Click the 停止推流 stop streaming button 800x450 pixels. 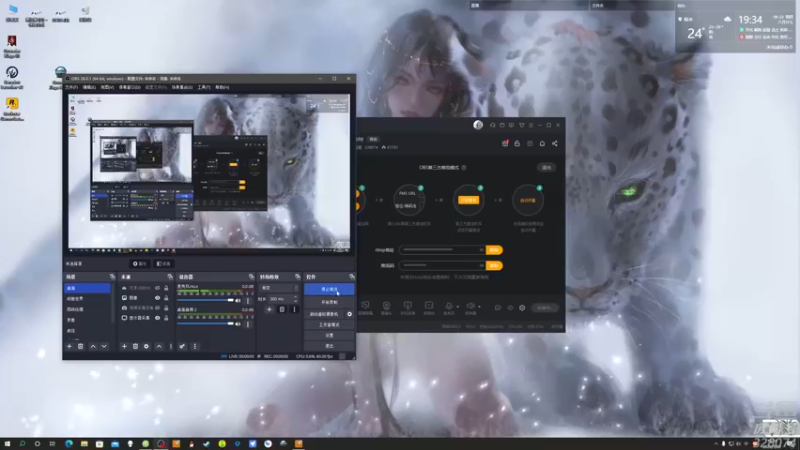329,289
